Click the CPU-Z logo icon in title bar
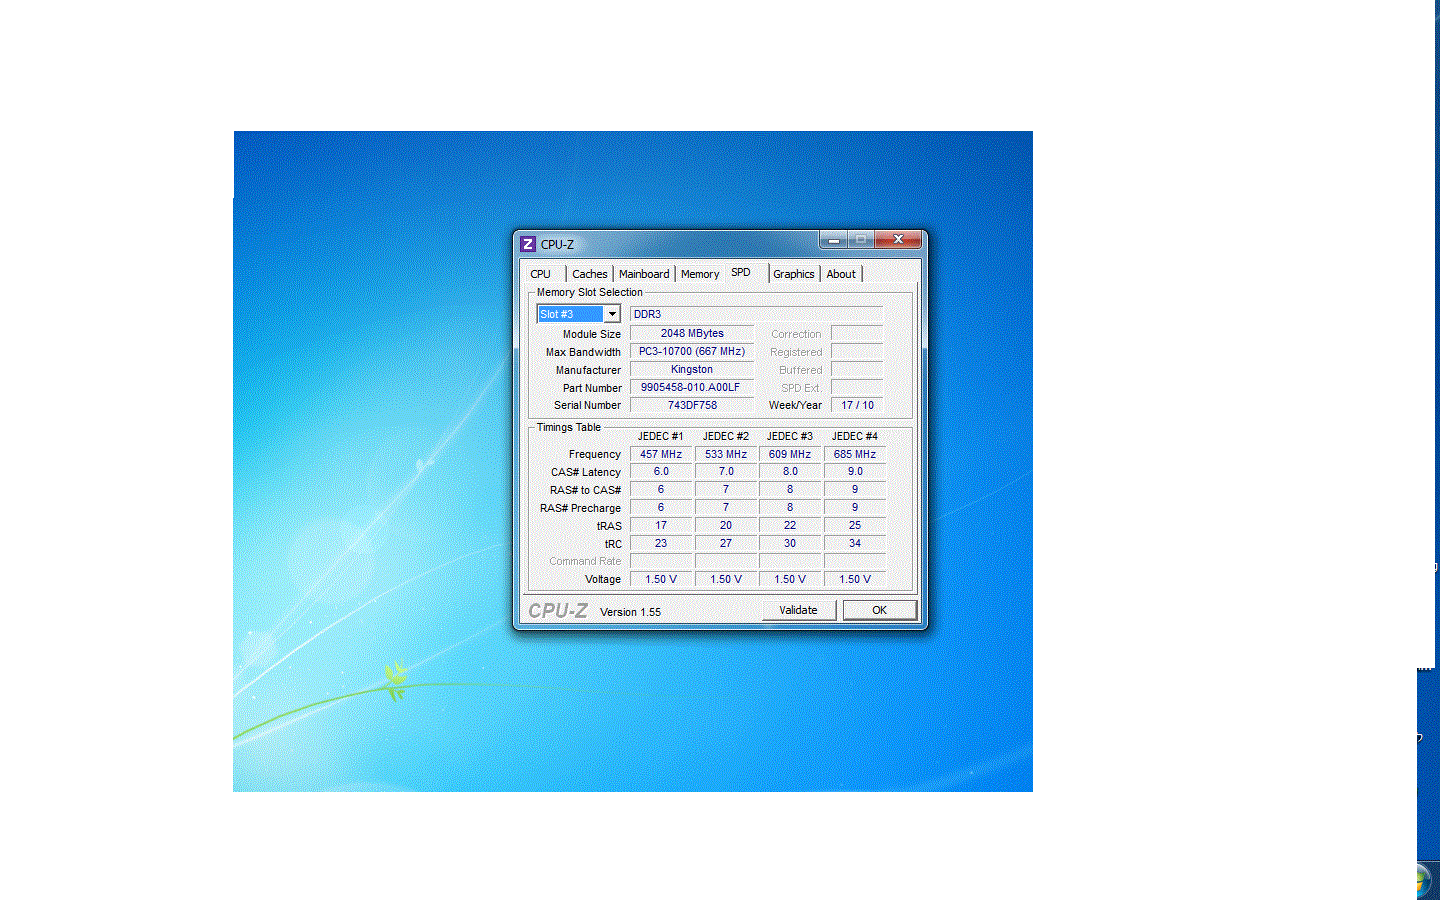 528,244
